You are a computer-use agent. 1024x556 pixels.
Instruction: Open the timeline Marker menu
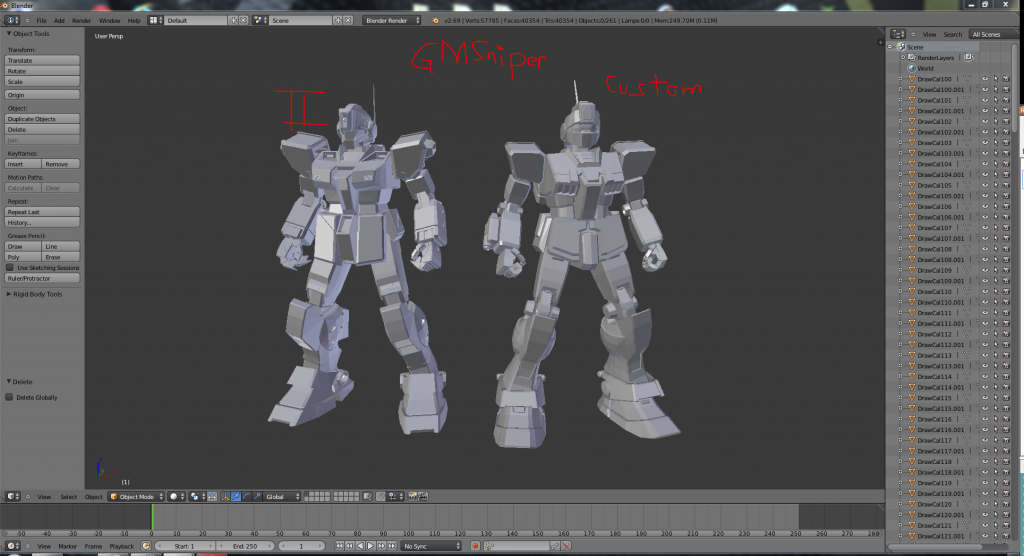click(x=67, y=546)
